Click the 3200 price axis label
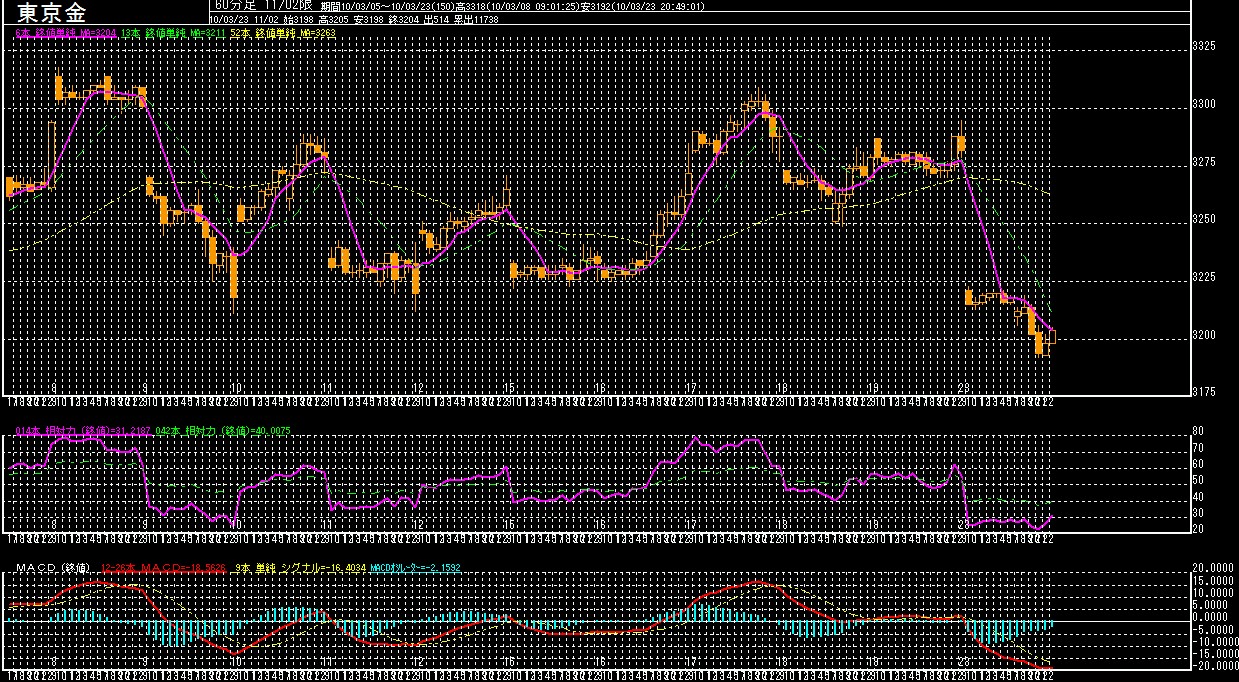1239x682 pixels. click(1204, 335)
